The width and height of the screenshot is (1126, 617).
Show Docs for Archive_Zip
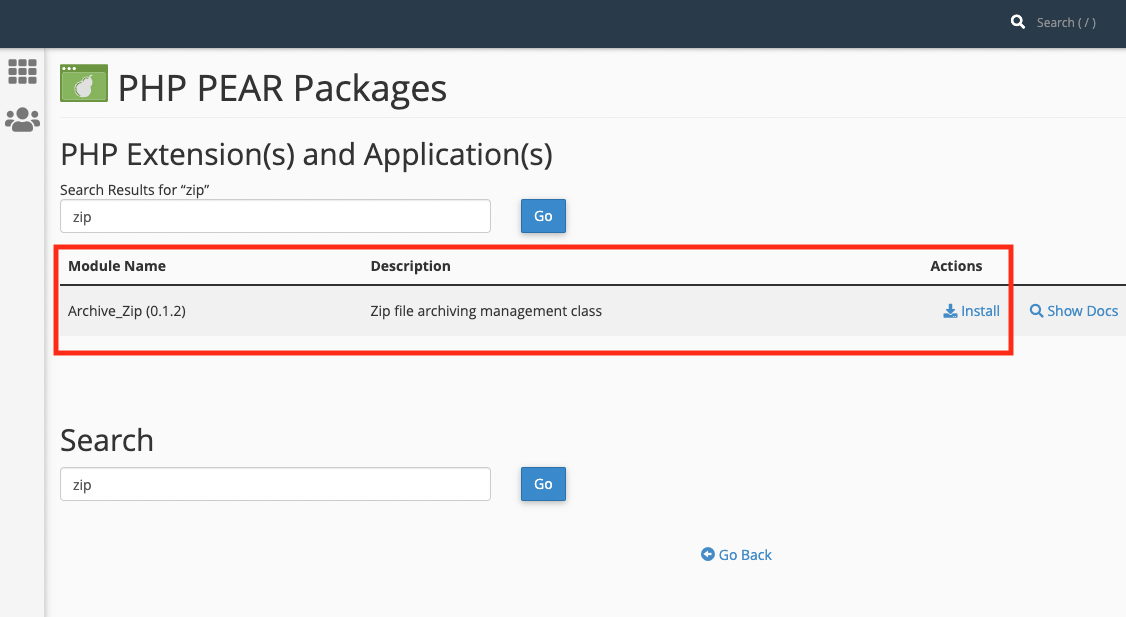coord(1074,311)
